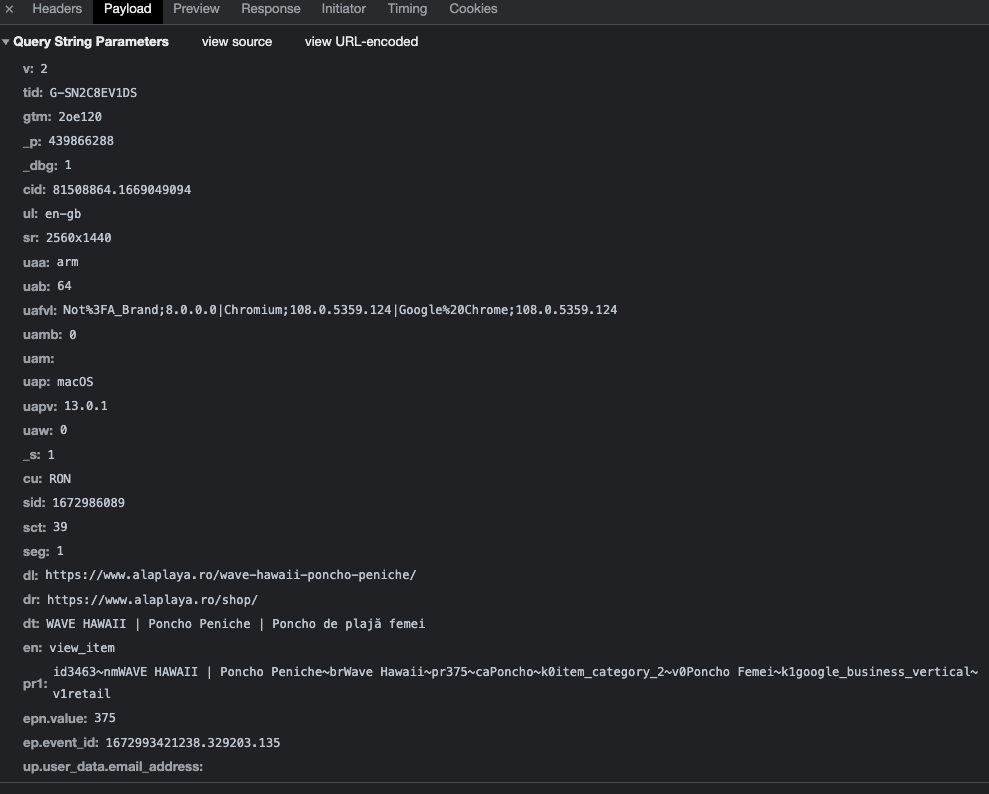Go to the Initiator tab
This screenshot has height=794, width=989.
[343, 9]
